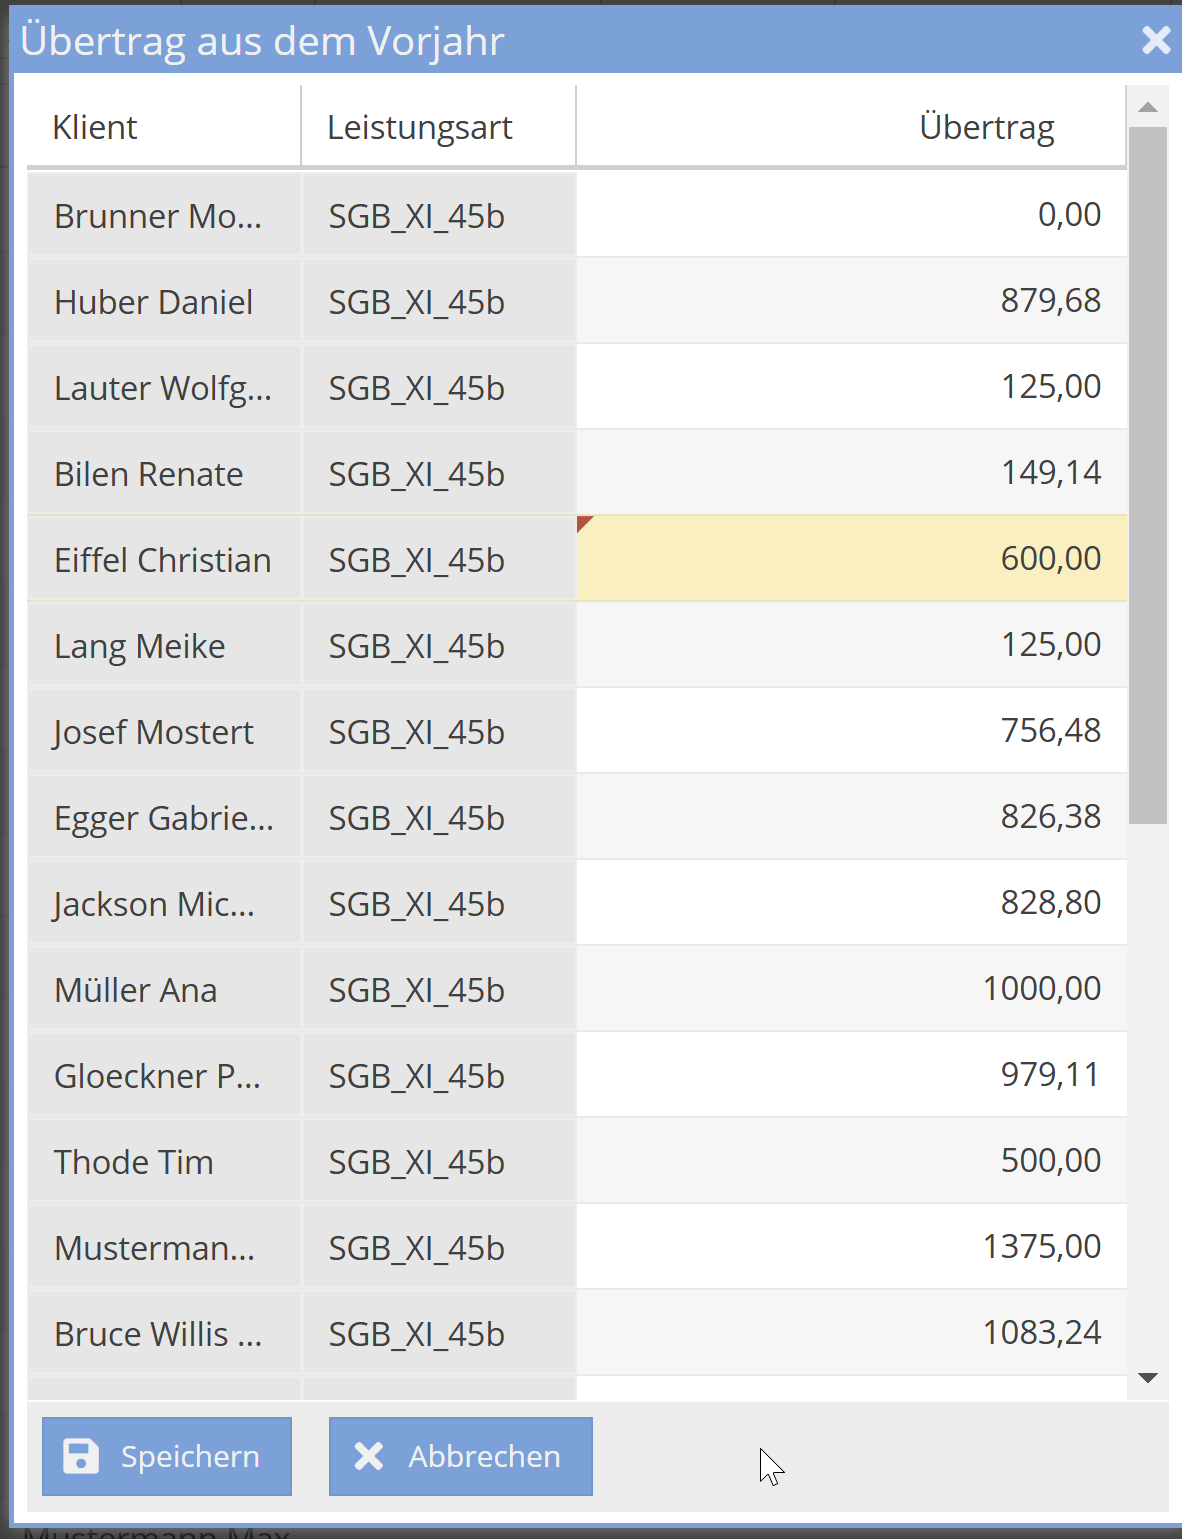Sort by the Übertrag column header

tap(986, 127)
